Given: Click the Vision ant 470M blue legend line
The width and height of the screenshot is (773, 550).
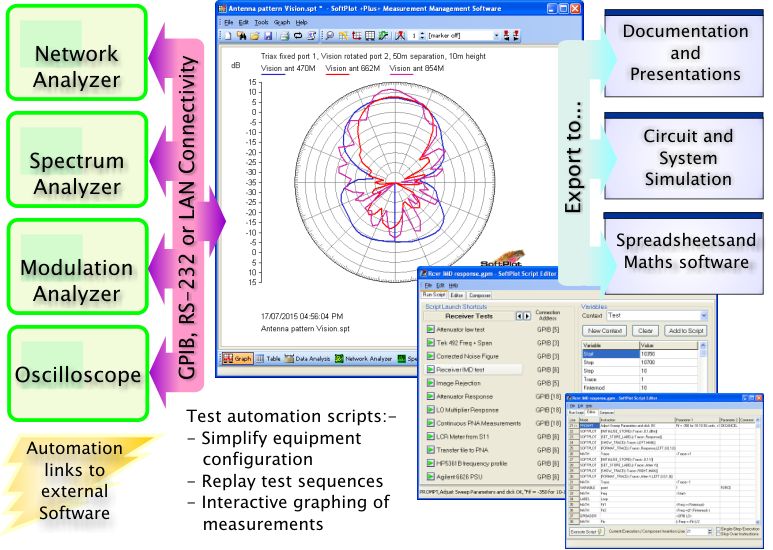Looking at the screenshot, I should 273,74.
